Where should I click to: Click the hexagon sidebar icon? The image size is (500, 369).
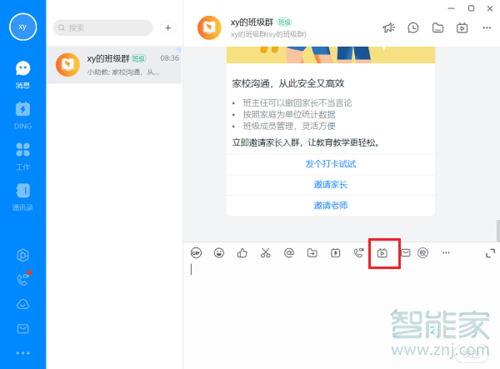(x=23, y=255)
